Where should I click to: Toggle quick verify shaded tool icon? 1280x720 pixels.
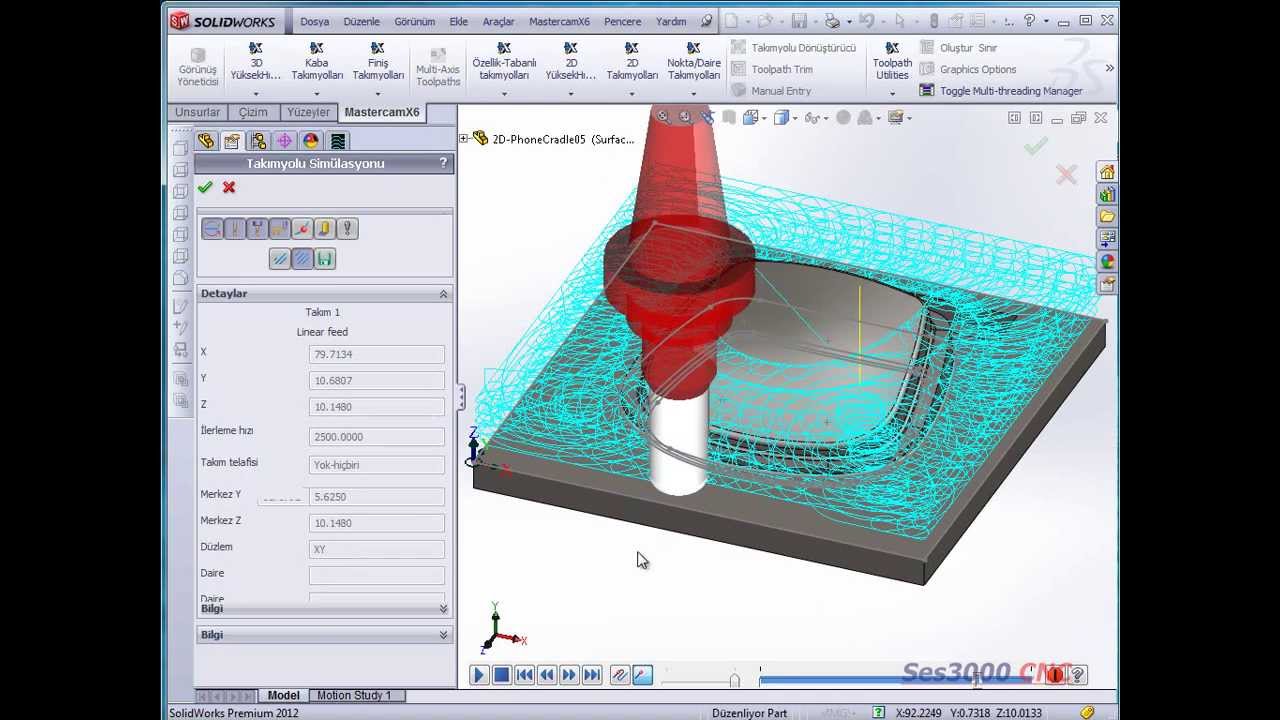coord(324,229)
